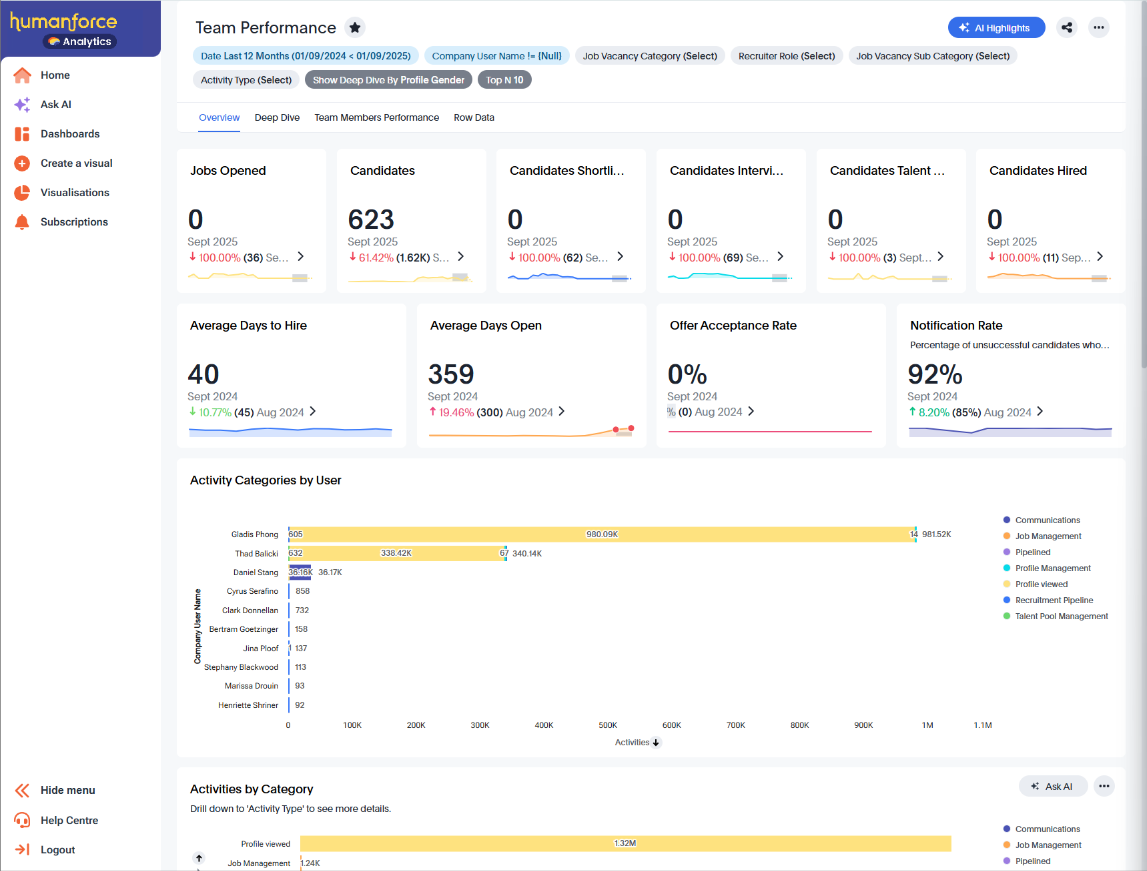The image size is (1147, 871).
Task: Click the Visualisations pie chart icon
Action: click(22, 193)
